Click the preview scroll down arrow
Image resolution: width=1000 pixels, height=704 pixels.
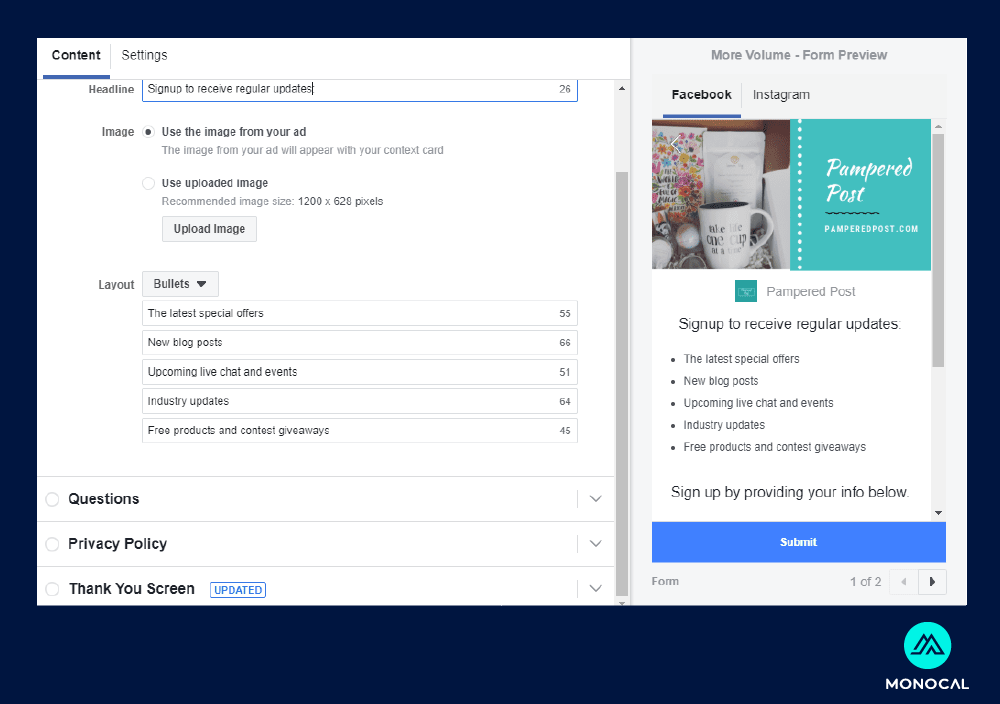coord(938,512)
